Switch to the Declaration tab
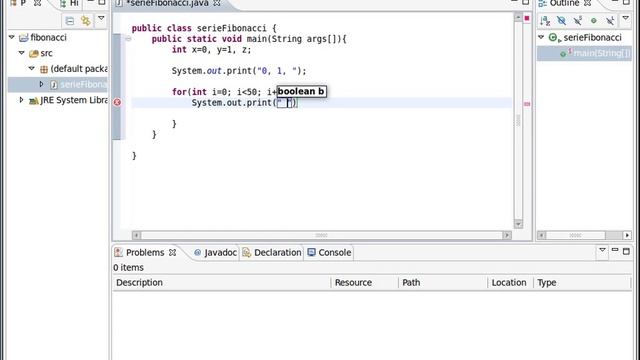640x360 pixels. coord(272,253)
